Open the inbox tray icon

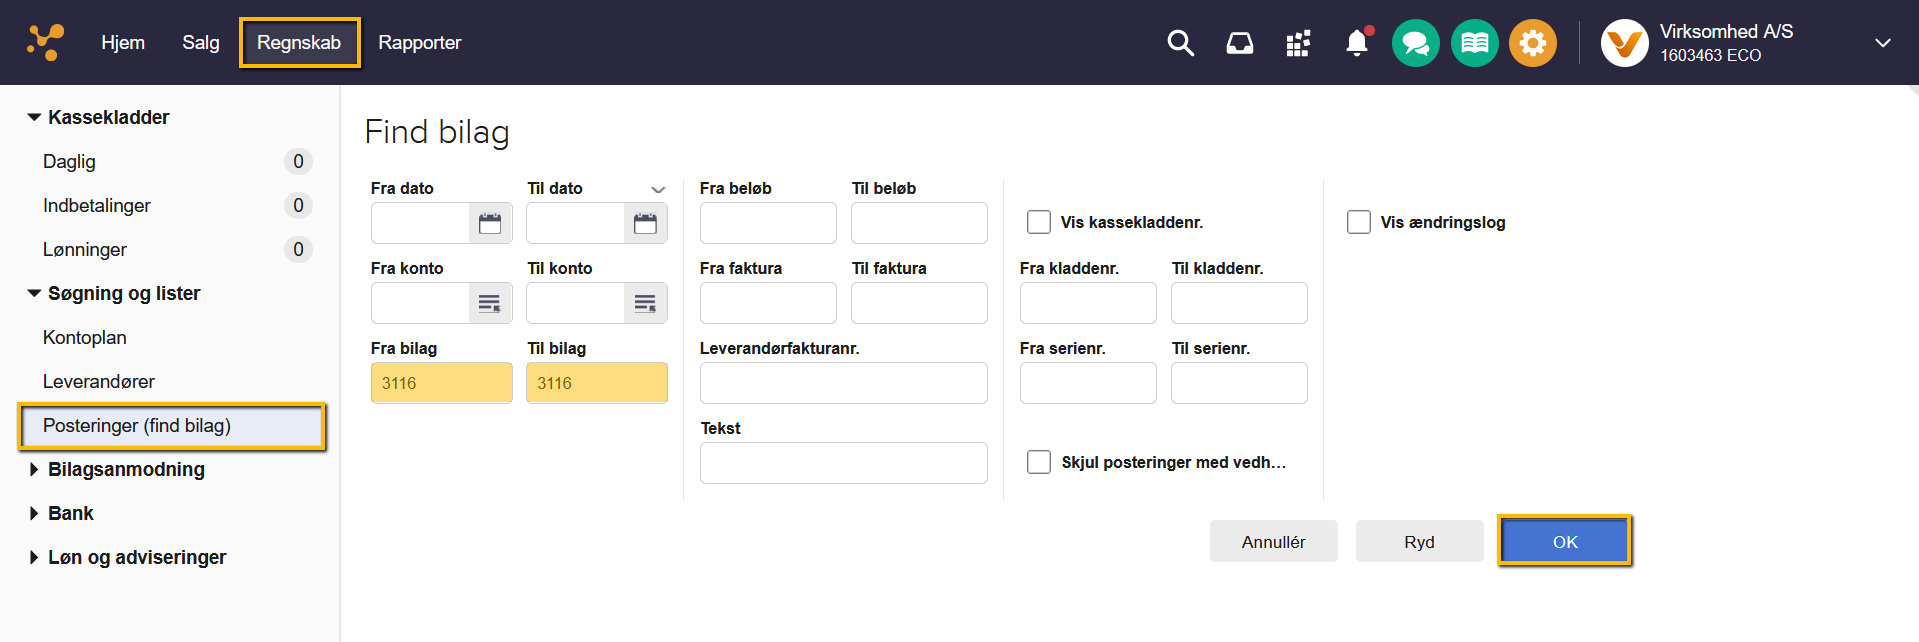click(x=1239, y=43)
